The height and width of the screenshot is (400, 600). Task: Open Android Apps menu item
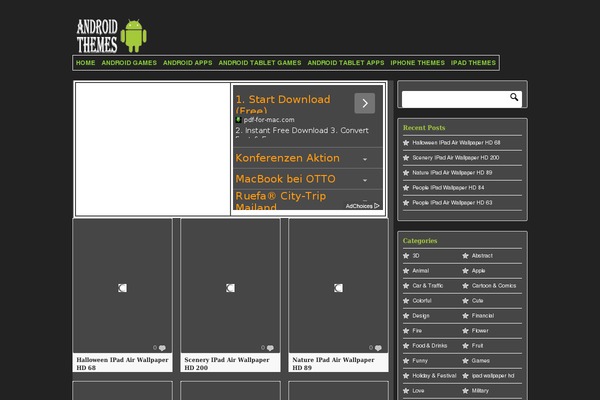pos(188,63)
